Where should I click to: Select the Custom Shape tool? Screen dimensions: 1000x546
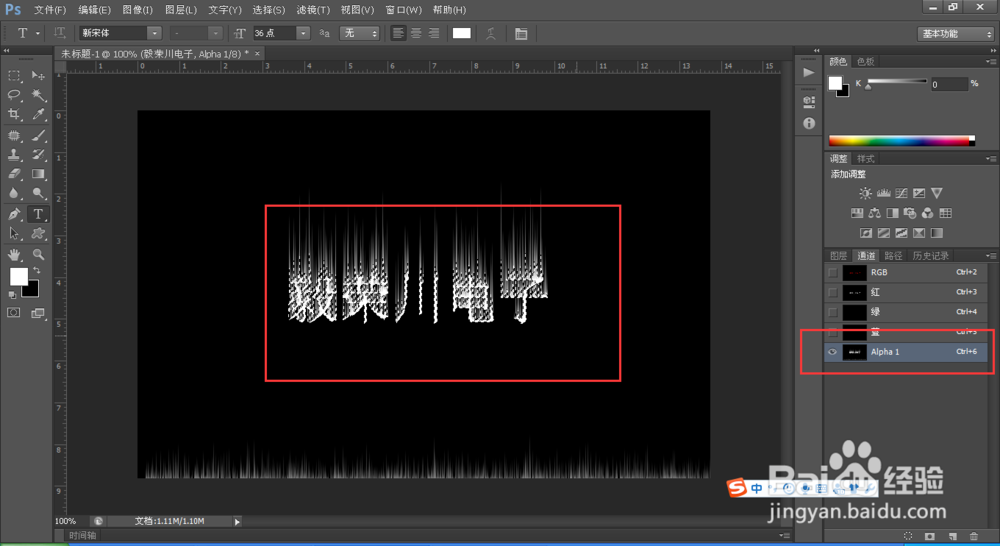(38, 233)
